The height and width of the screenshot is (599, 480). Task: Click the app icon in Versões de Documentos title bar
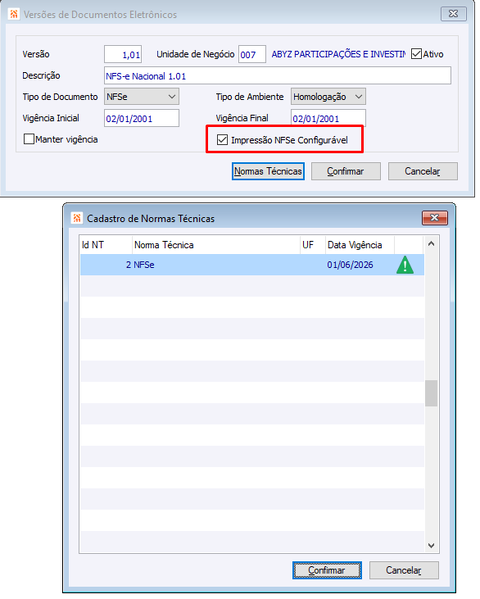[14, 14]
